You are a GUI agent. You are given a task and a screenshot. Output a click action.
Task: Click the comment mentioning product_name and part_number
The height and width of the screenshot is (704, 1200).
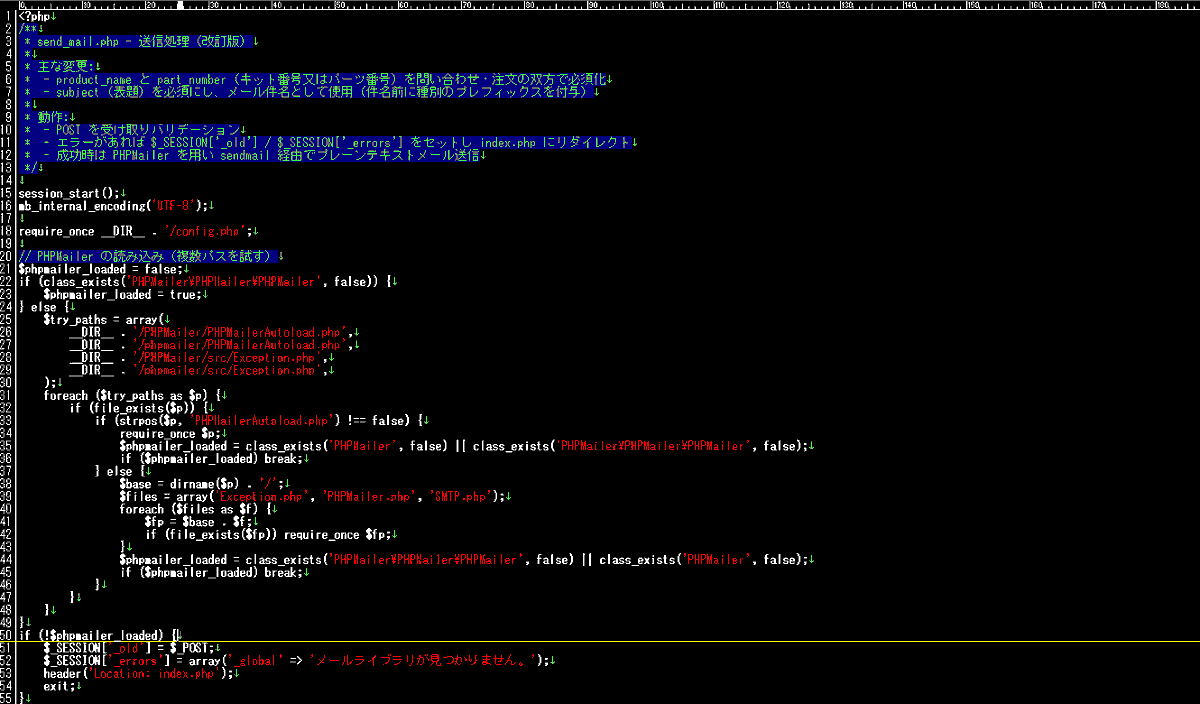(x=315, y=80)
